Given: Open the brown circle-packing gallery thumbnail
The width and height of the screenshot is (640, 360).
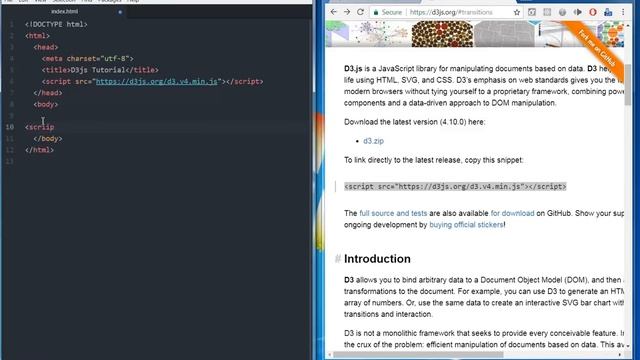Looking at the screenshot, I should pyautogui.click(x=442, y=34).
